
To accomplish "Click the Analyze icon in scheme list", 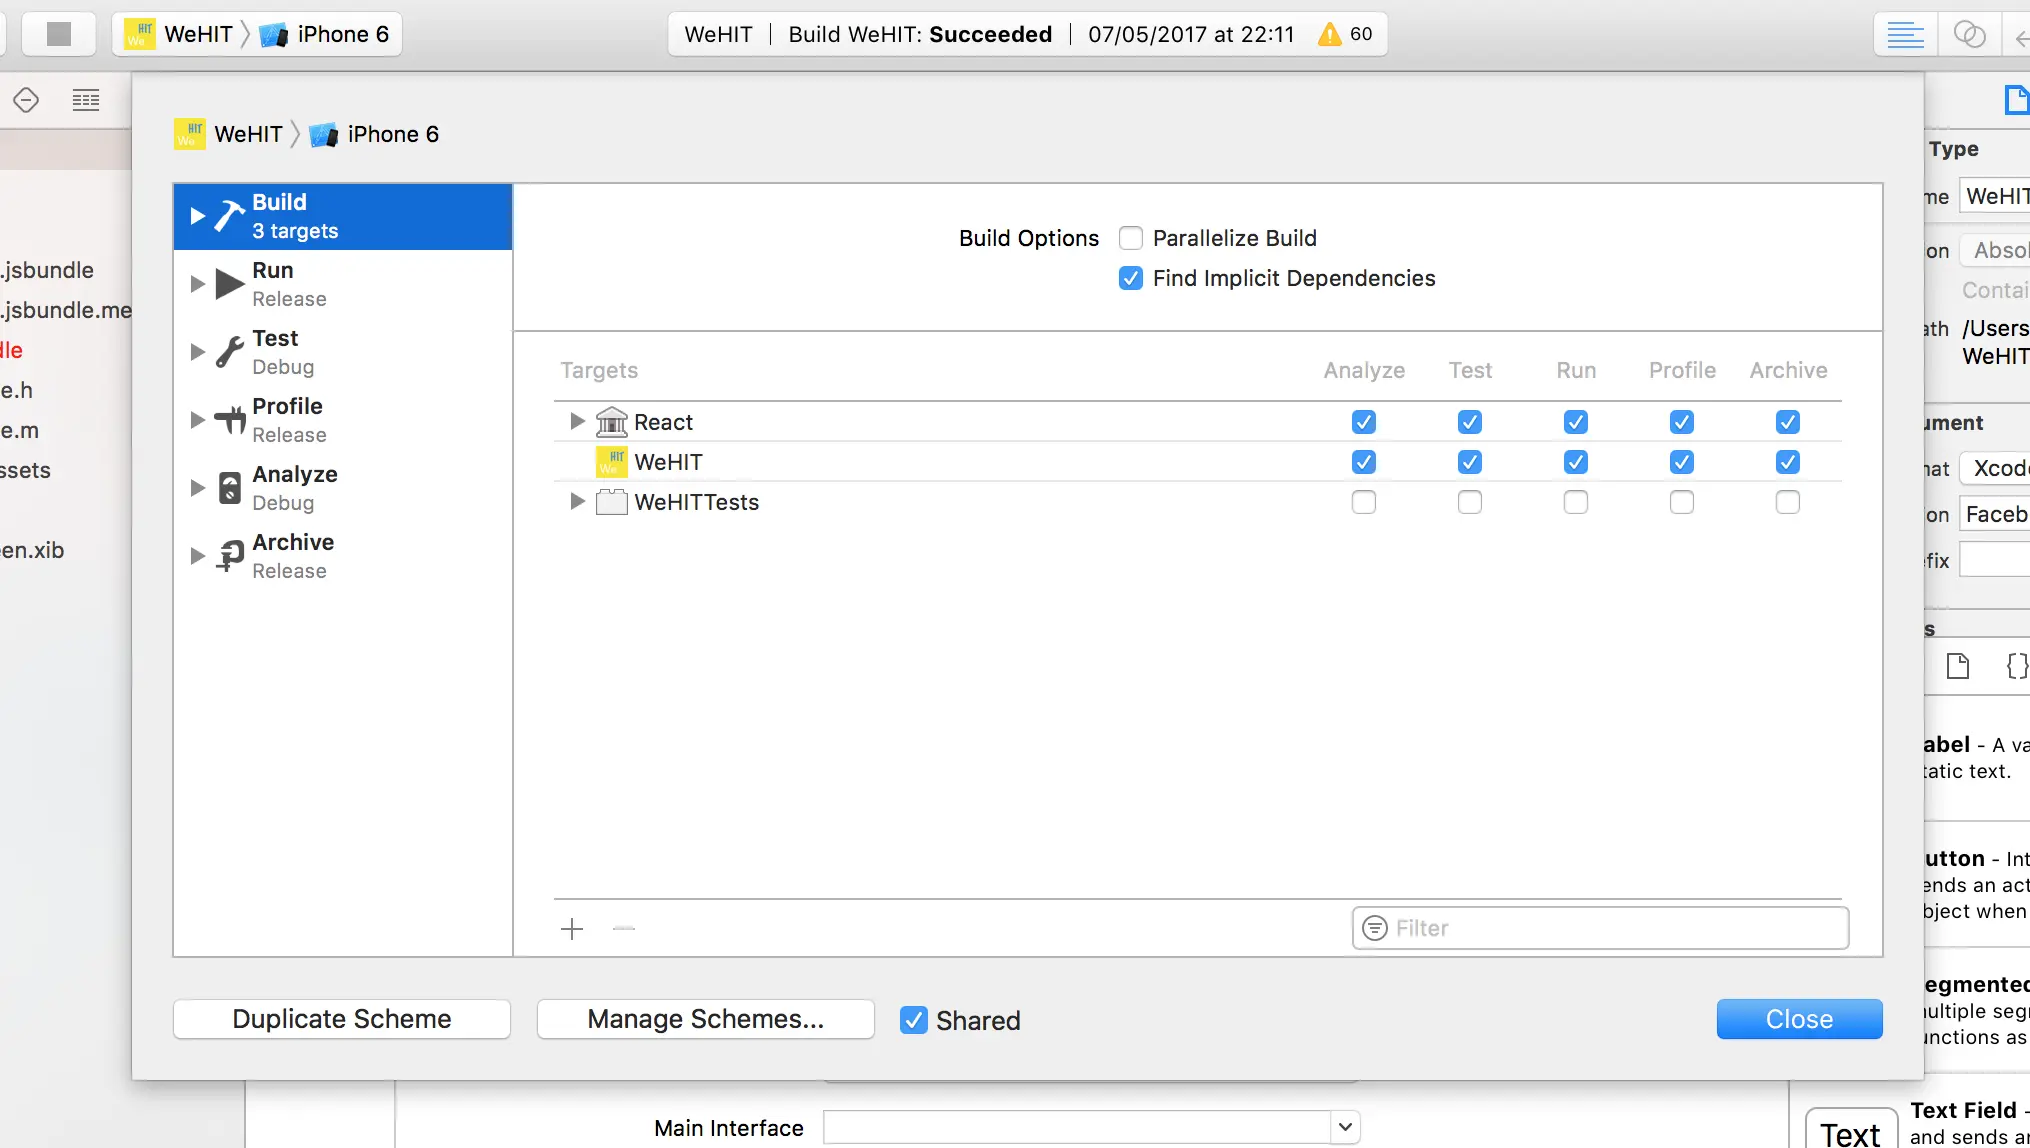I will pyautogui.click(x=230, y=488).
